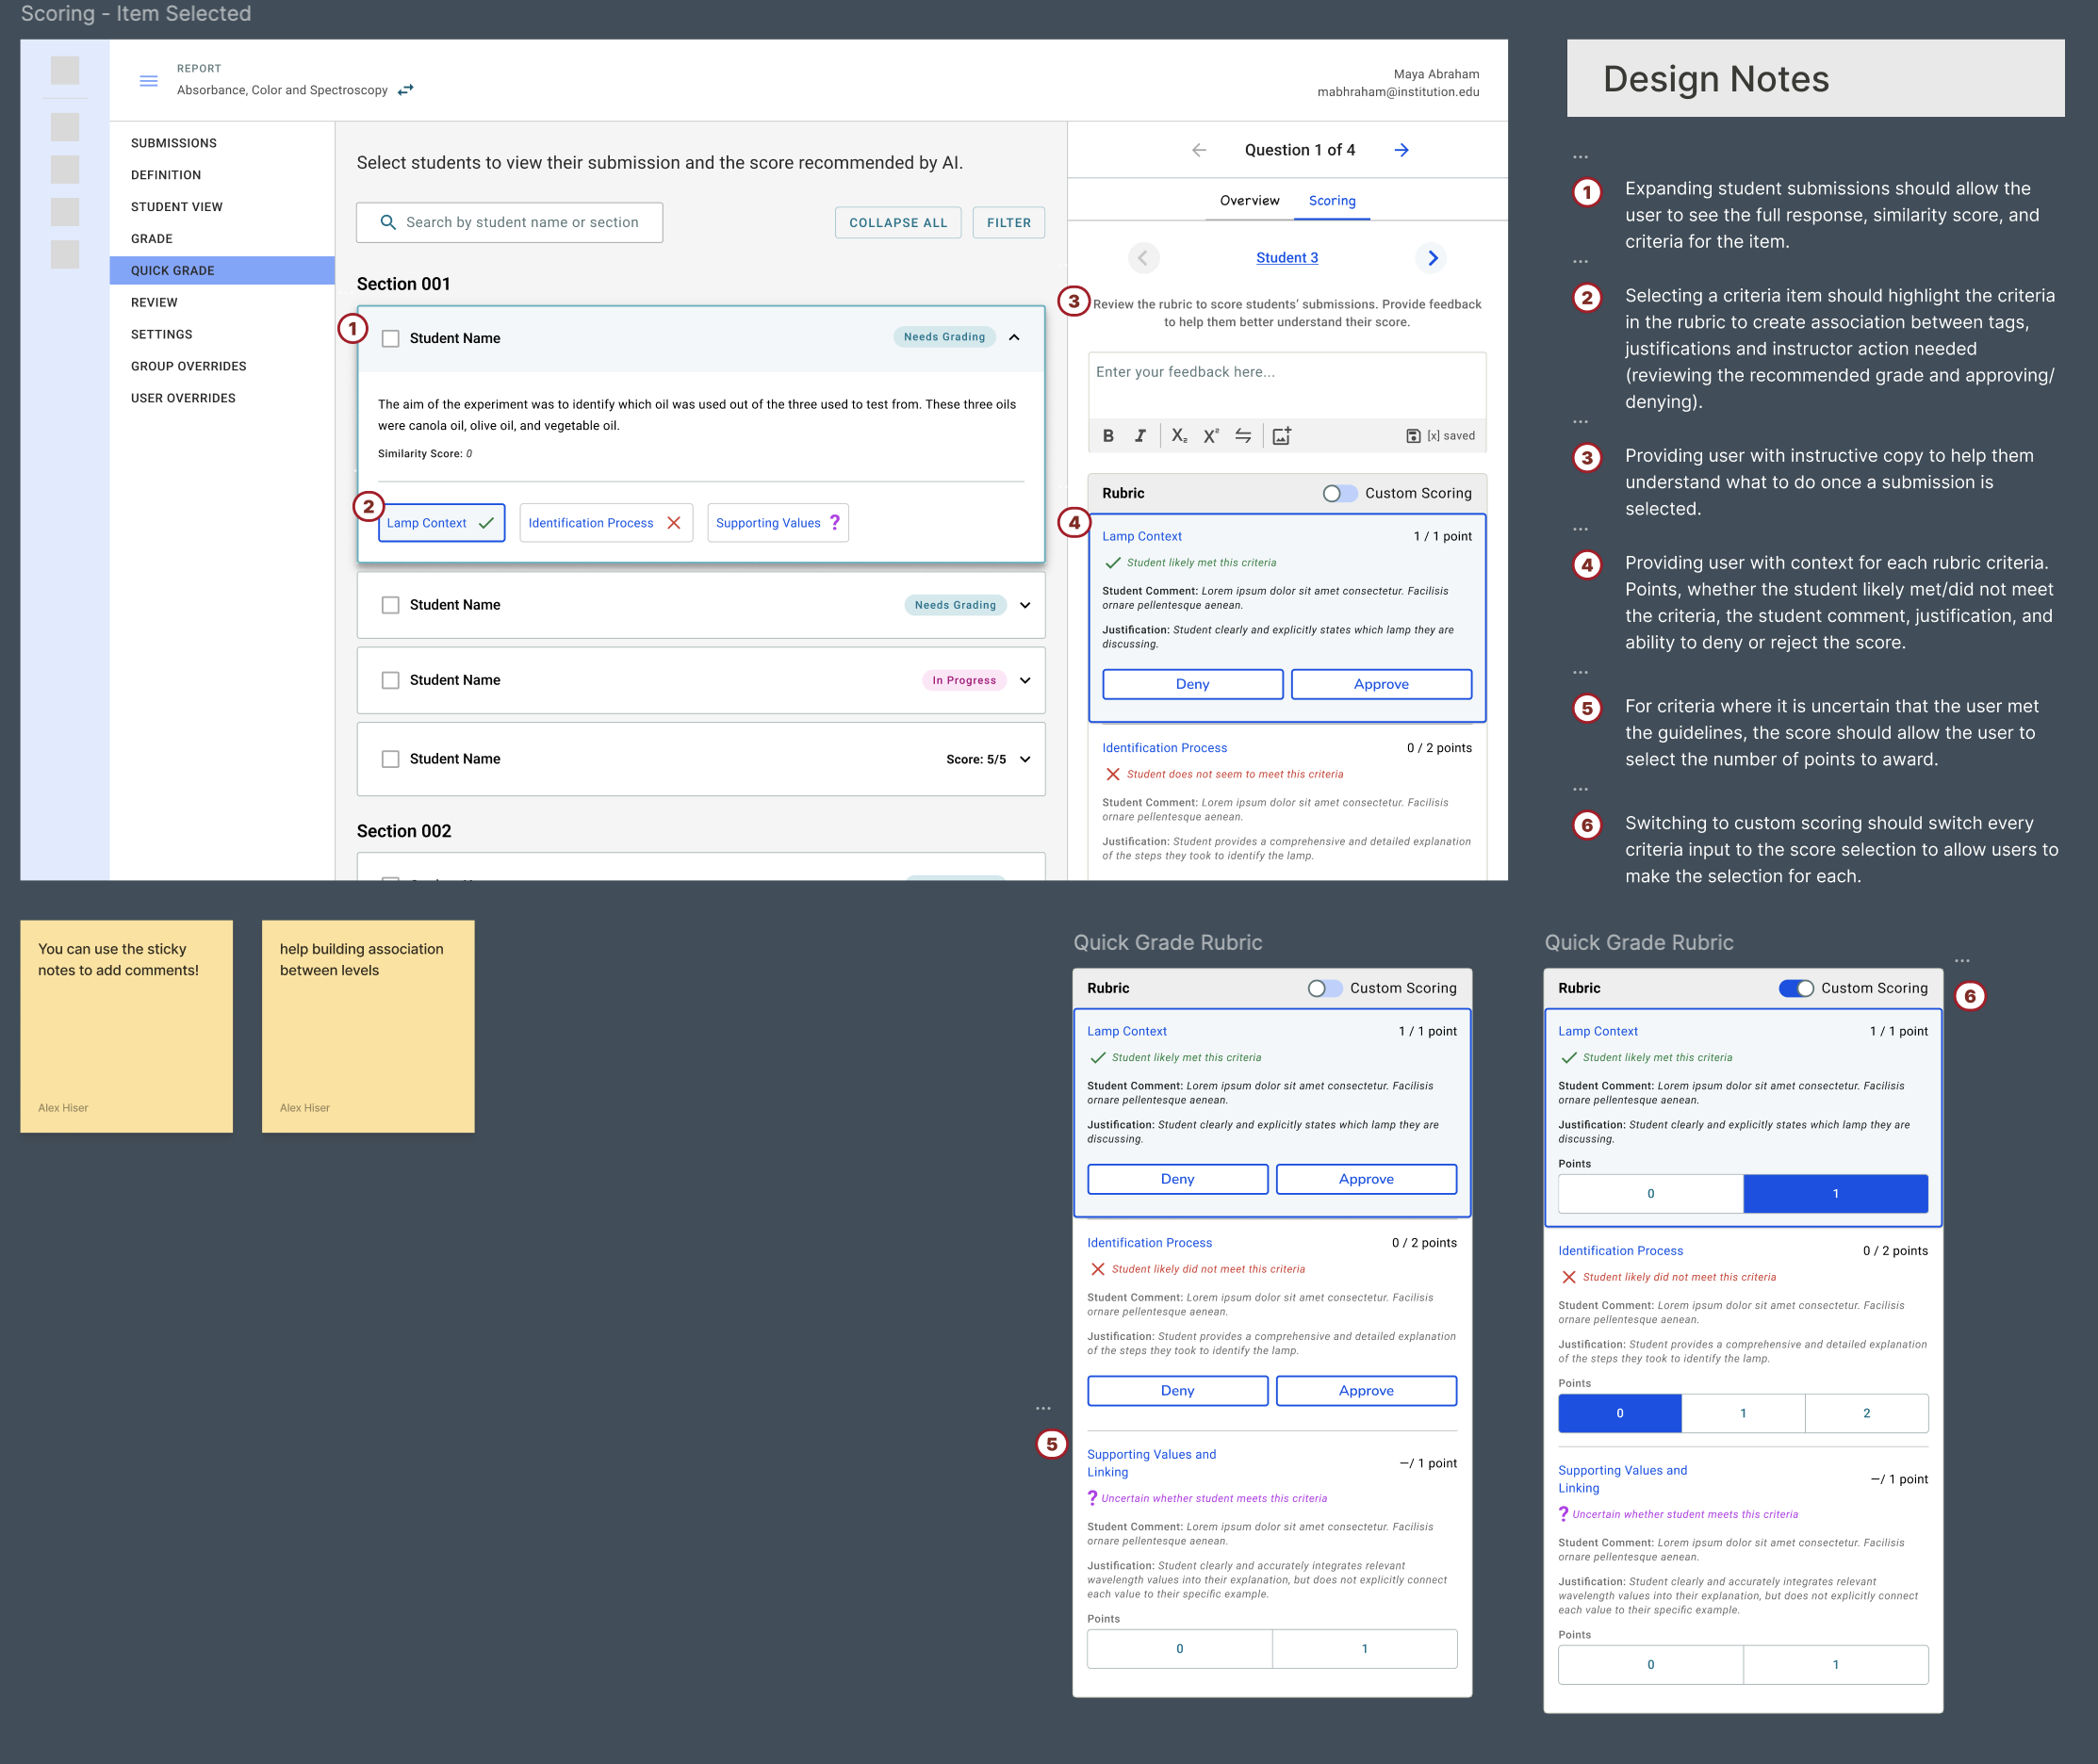The height and width of the screenshot is (1764, 2098).
Task: Click the COLLAPSE ALL button
Action: [x=897, y=223]
